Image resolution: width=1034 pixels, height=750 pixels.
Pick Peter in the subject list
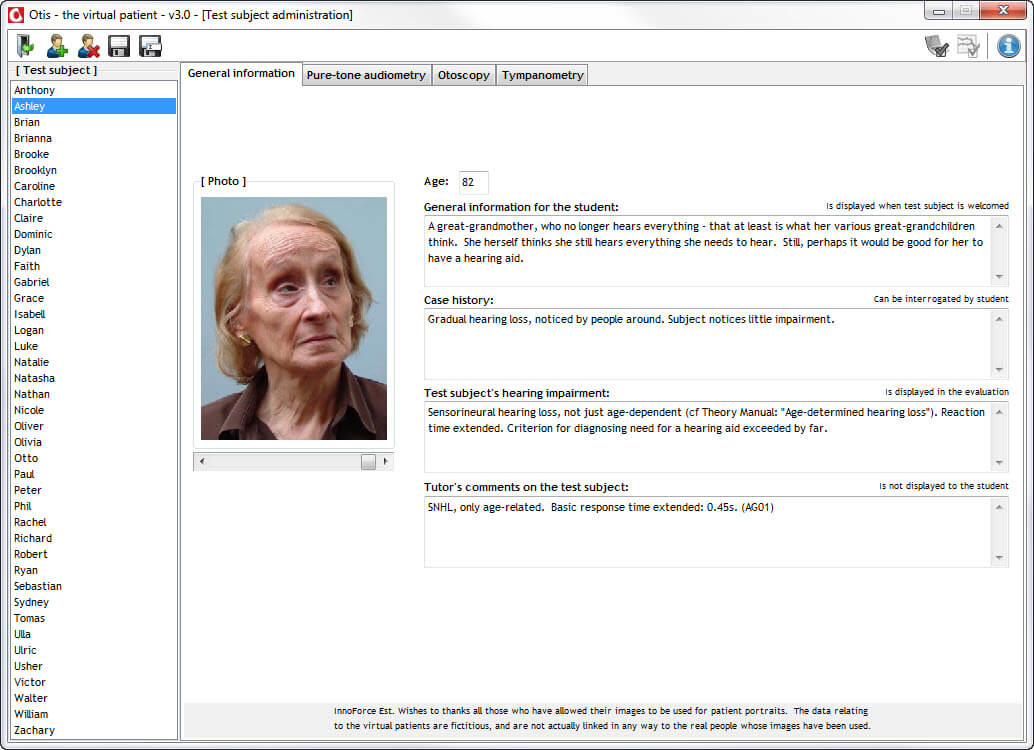click(94, 490)
